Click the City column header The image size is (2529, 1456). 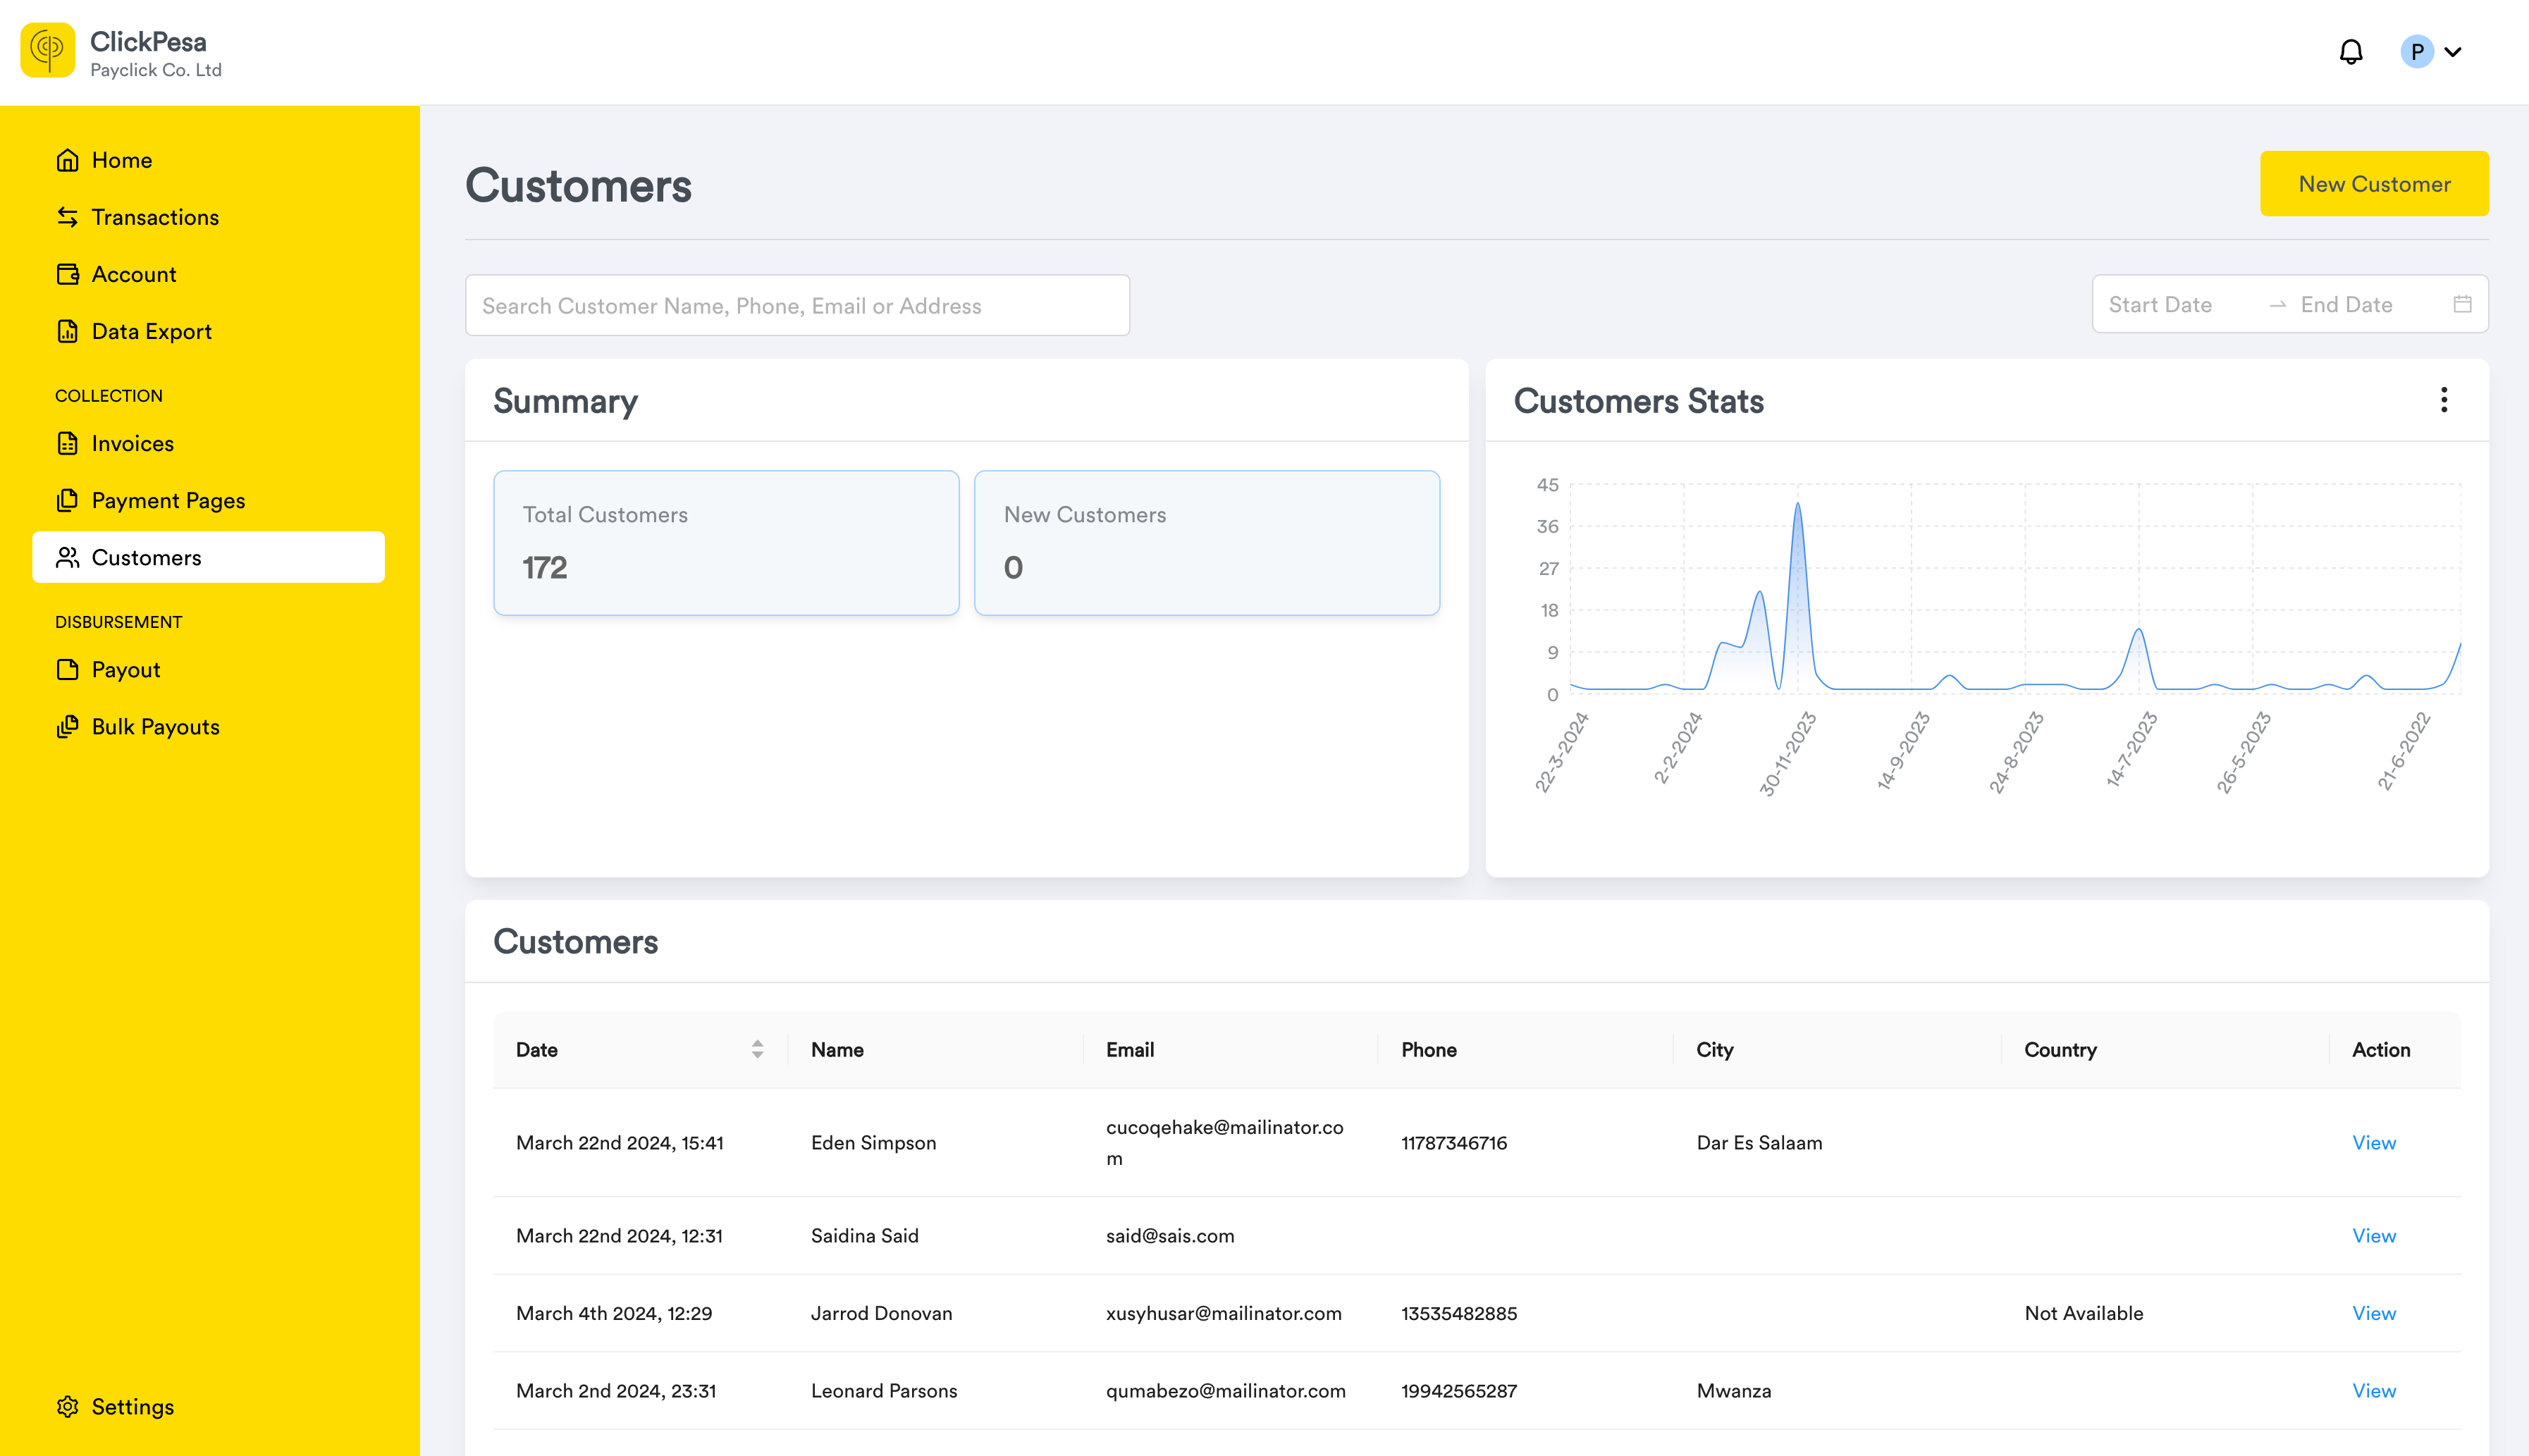click(x=1714, y=1049)
